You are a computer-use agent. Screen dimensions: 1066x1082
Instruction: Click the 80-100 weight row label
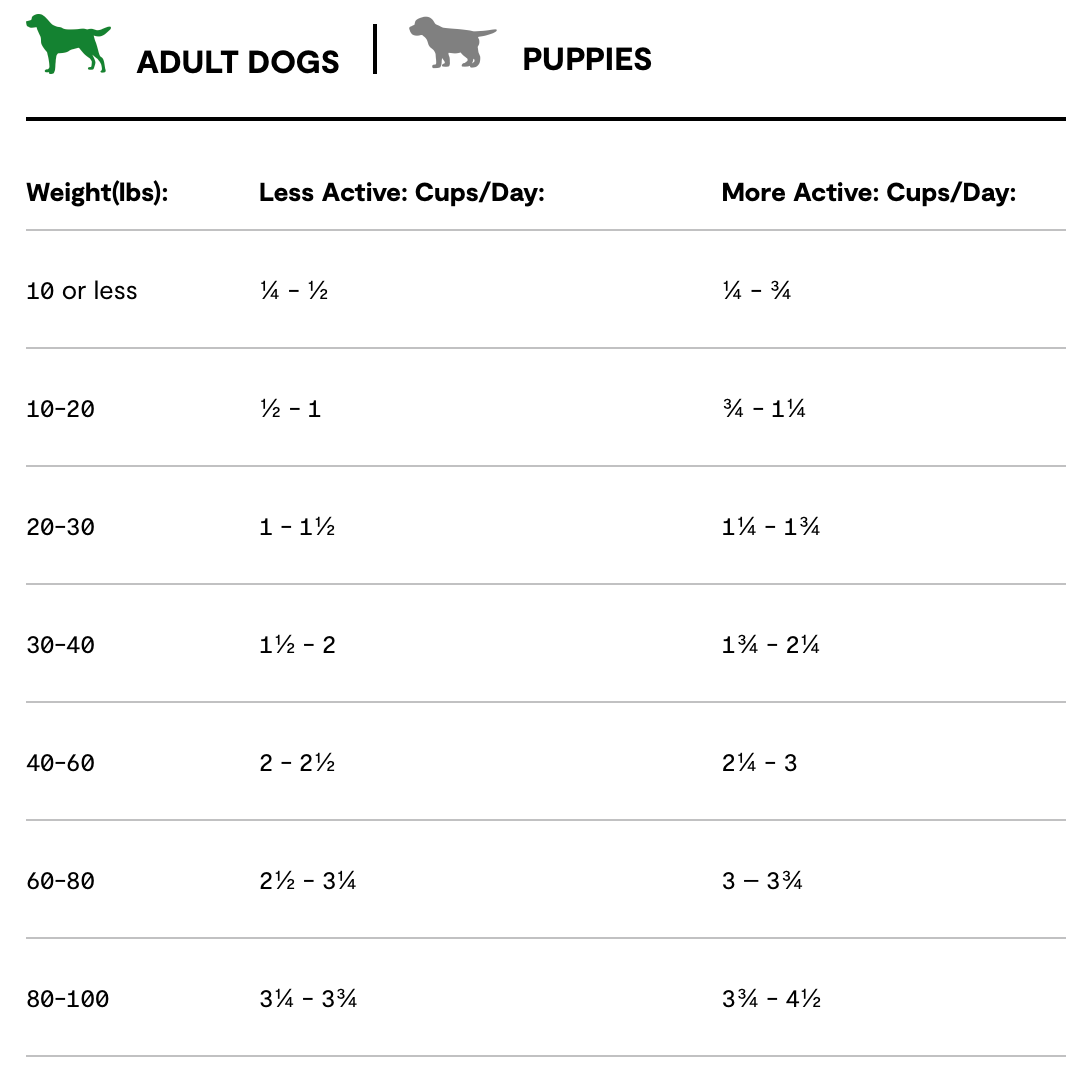[x=67, y=999]
